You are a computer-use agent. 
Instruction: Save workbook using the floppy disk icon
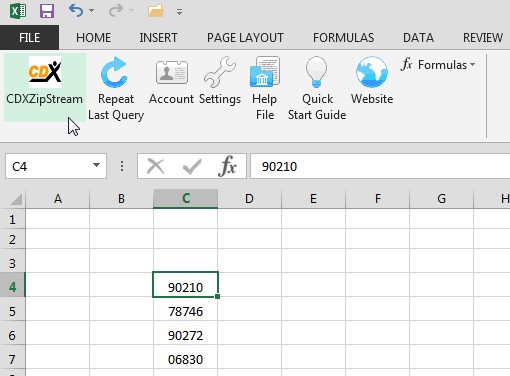[x=47, y=11]
